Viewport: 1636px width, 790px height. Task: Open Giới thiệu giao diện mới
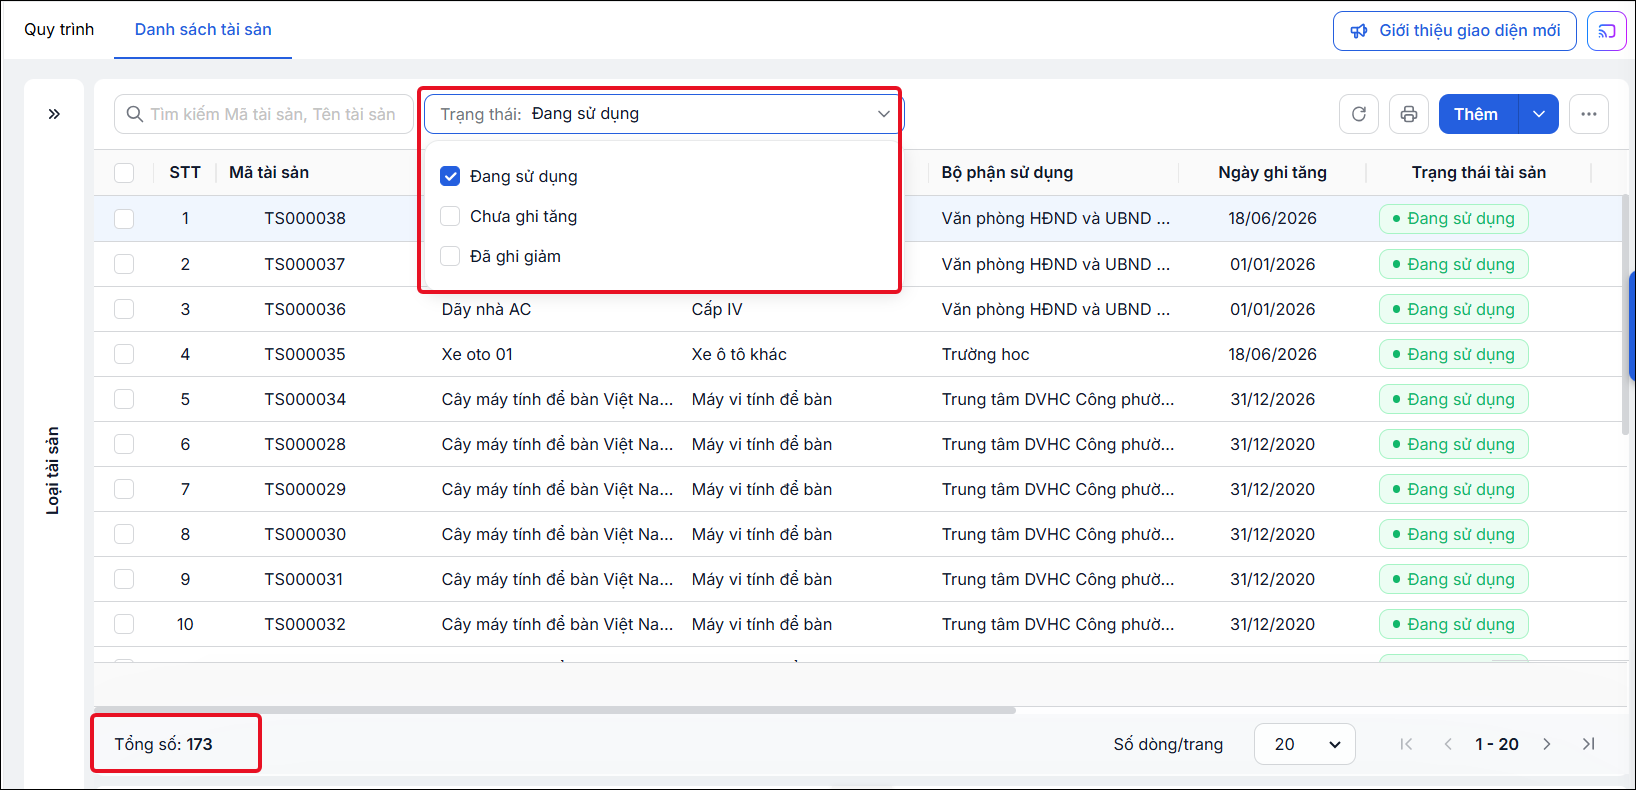pyautogui.click(x=1455, y=31)
